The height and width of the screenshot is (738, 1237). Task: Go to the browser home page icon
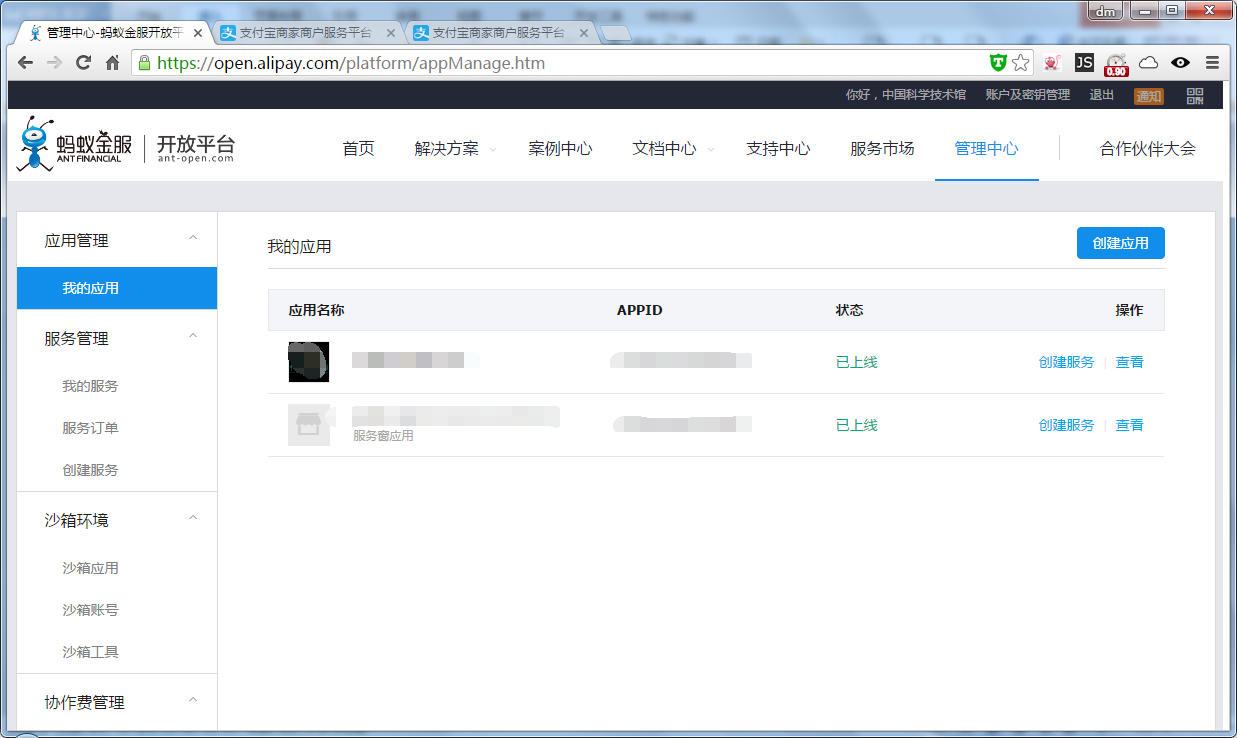click(113, 62)
